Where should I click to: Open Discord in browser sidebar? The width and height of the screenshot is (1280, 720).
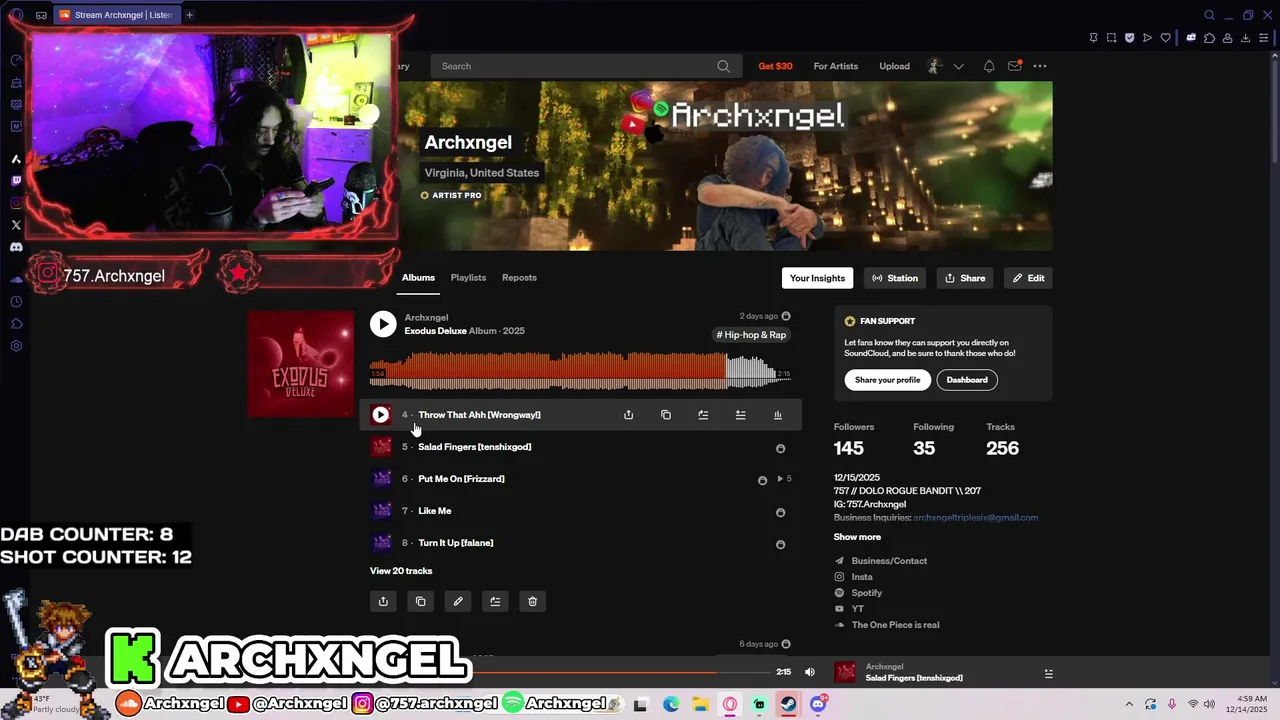coord(16,247)
